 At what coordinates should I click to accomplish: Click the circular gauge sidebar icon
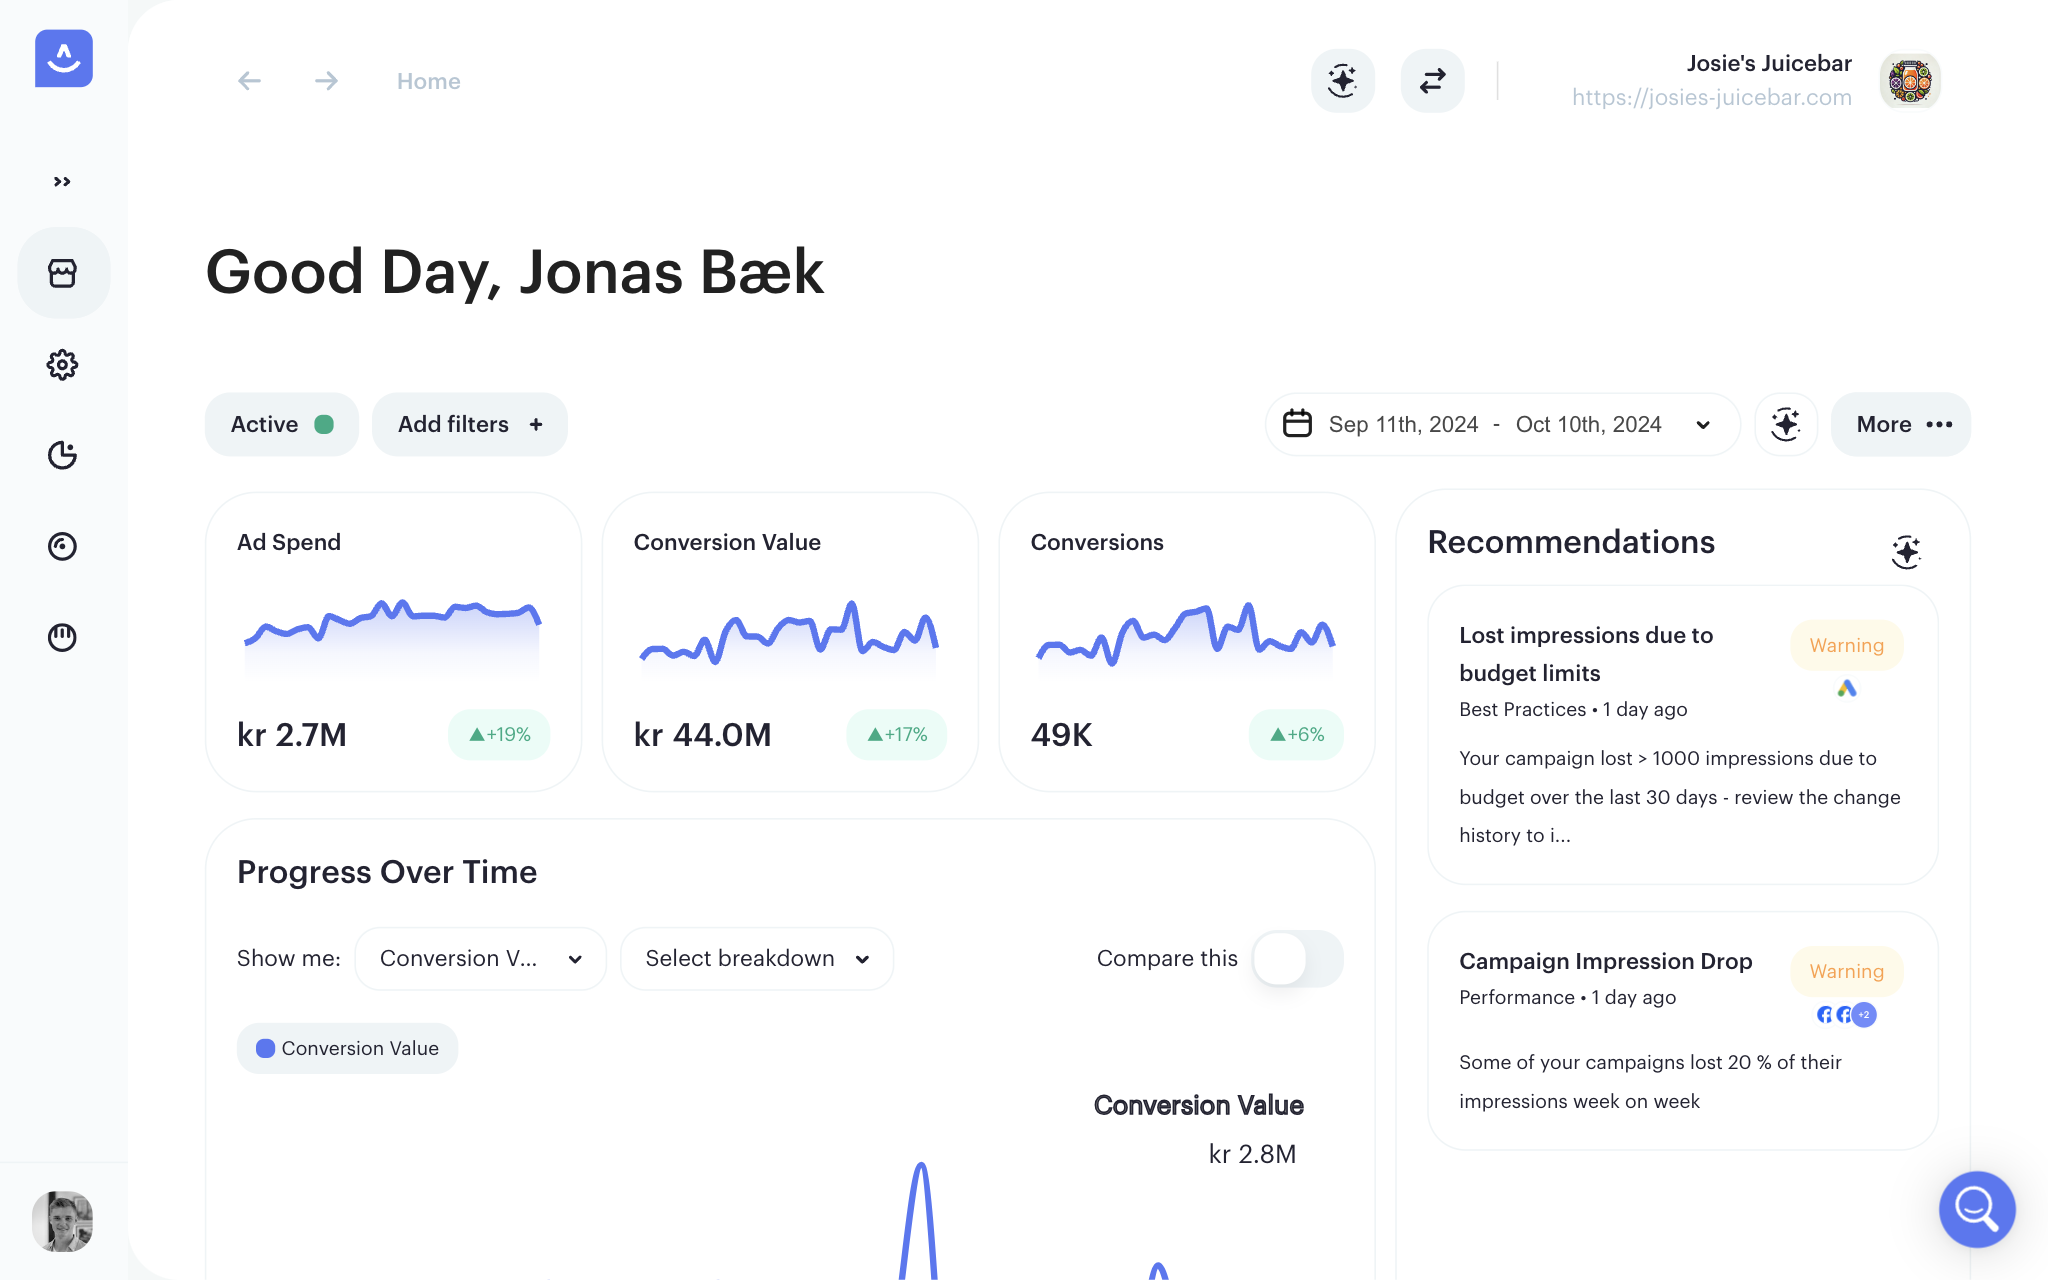(x=62, y=546)
